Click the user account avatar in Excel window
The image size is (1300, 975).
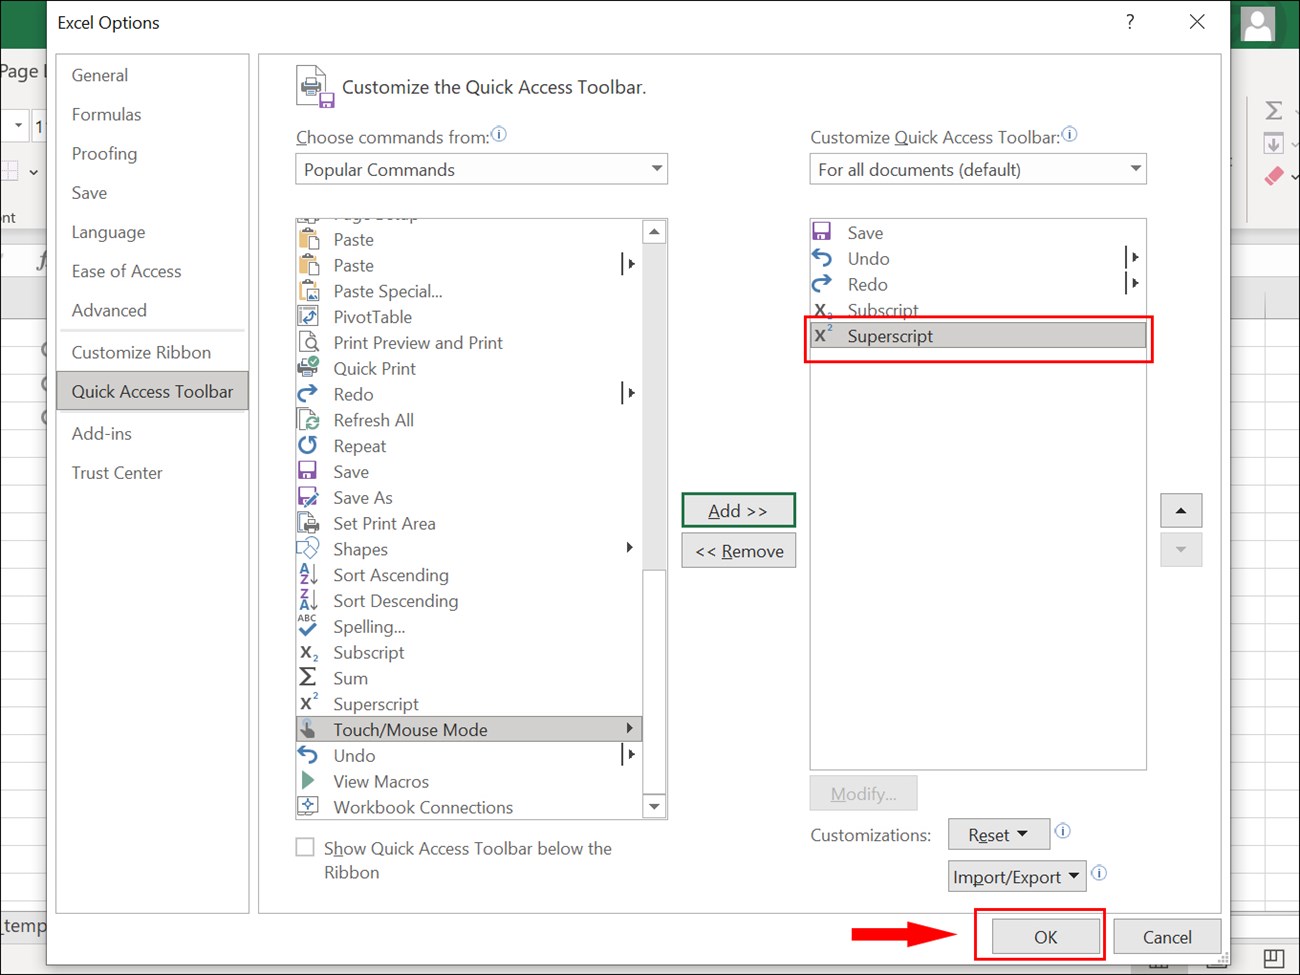click(x=1258, y=24)
